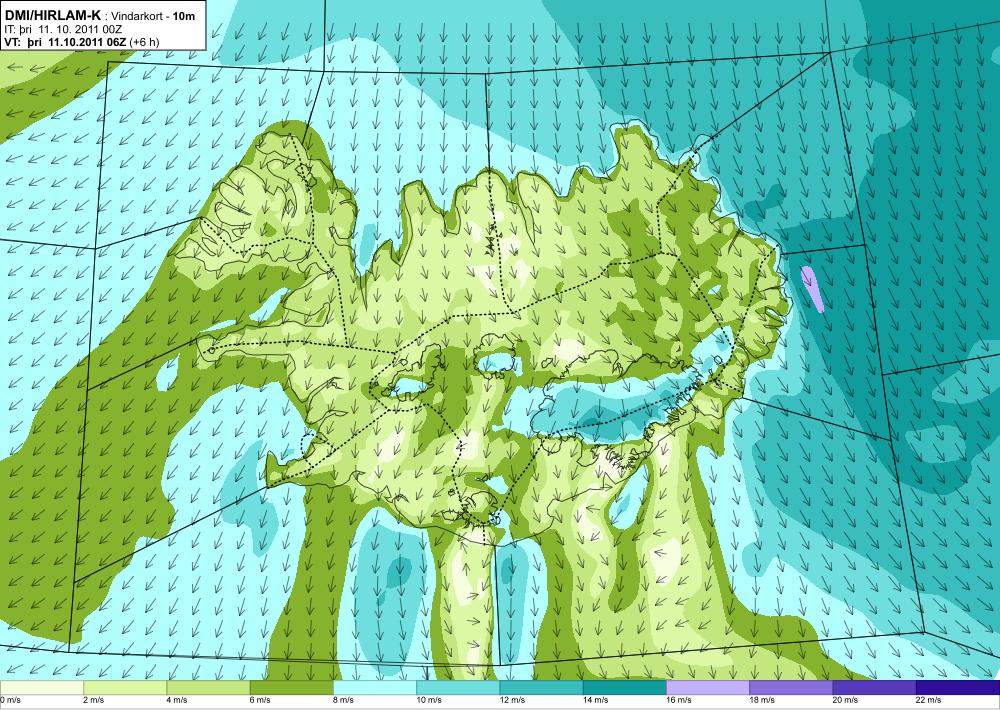The width and height of the screenshot is (1000, 710).
Task: Select the light lavender 16–18 m/s legend swatch
Action: pyautogui.click(x=708, y=687)
